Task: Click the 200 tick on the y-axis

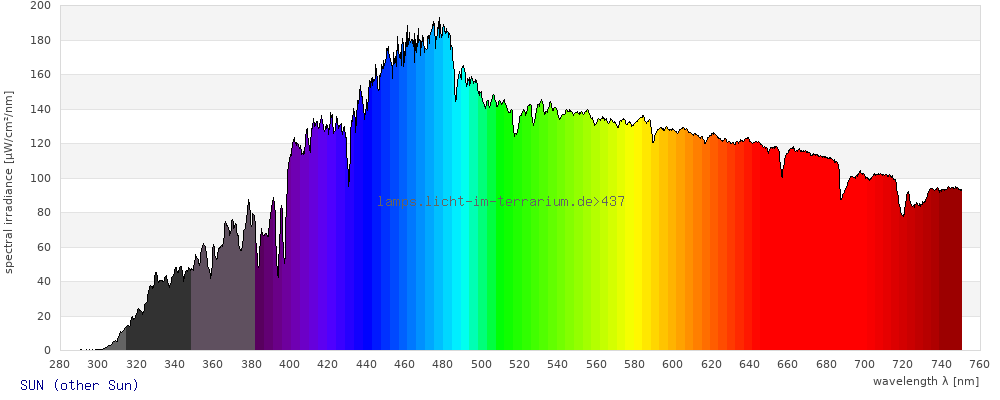Action: tap(41, 6)
